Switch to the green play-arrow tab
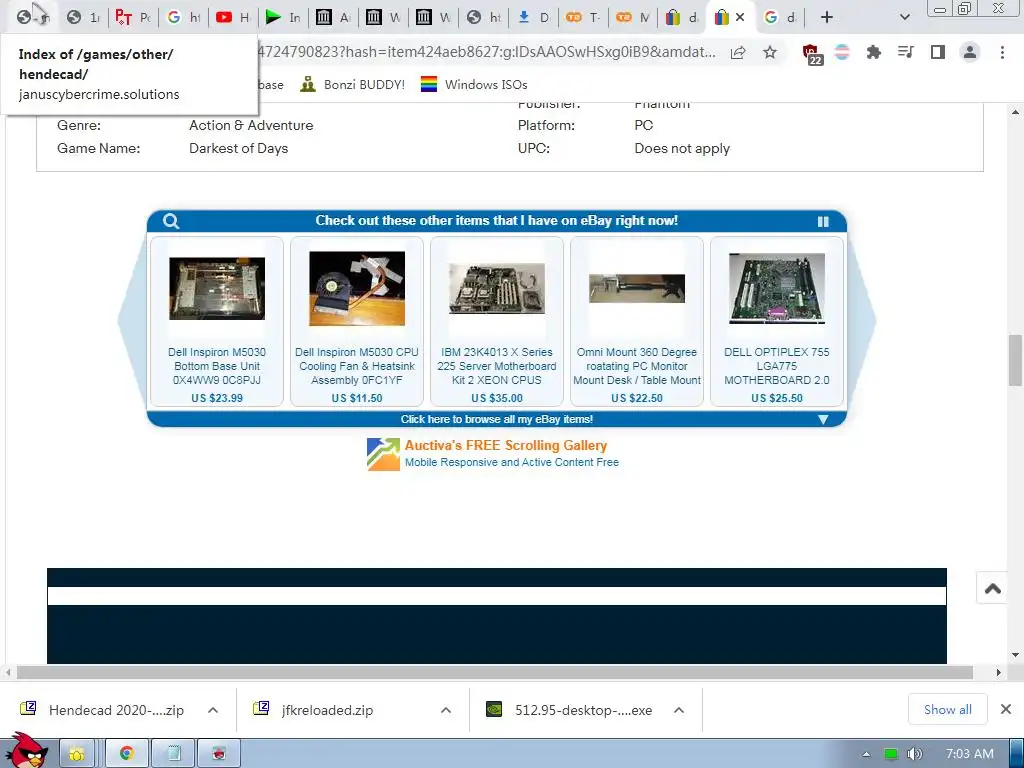 pos(283,18)
